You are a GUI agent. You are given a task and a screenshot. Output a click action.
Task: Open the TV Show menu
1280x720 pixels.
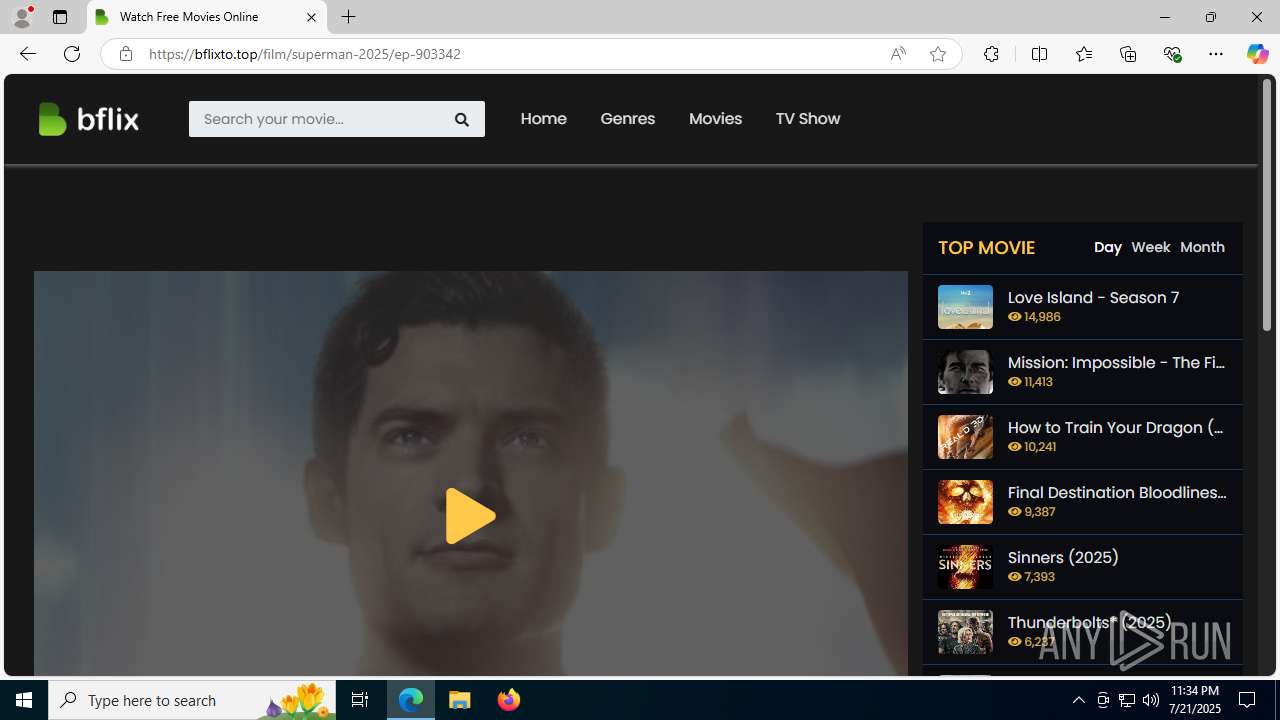pos(808,119)
